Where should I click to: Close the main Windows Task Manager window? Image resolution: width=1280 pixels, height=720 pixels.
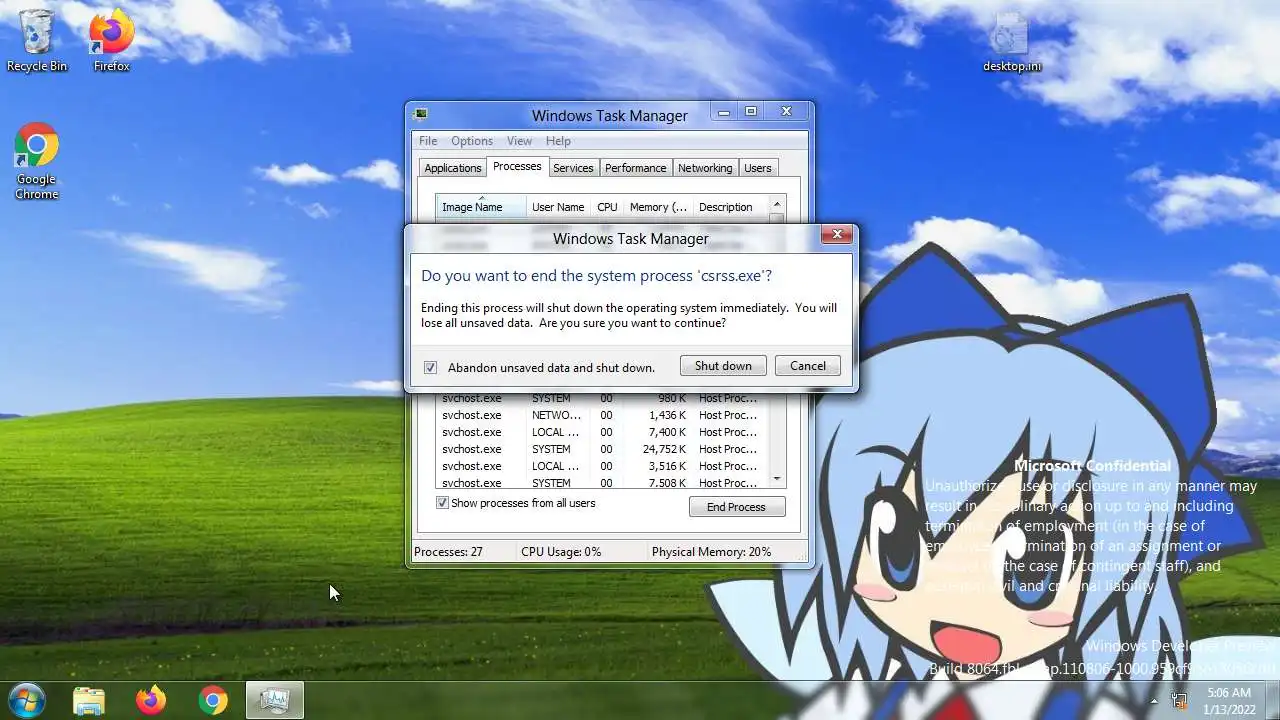click(x=786, y=112)
